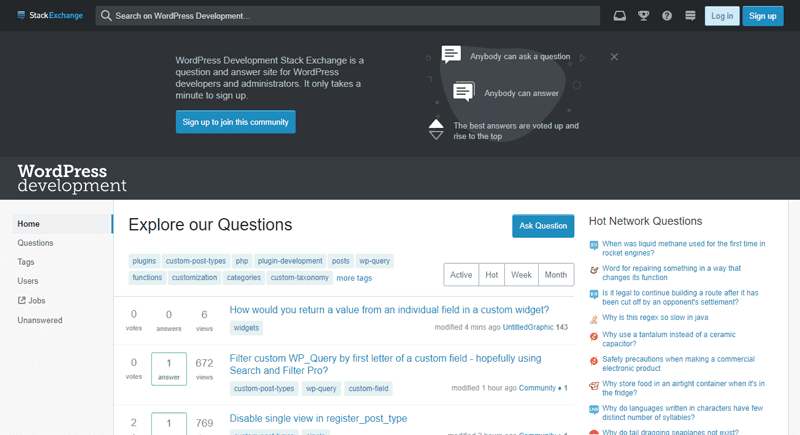This screenshot has height=435, width=800.
Task: Open Tags in left sidebar
Action: pos(26,262)
